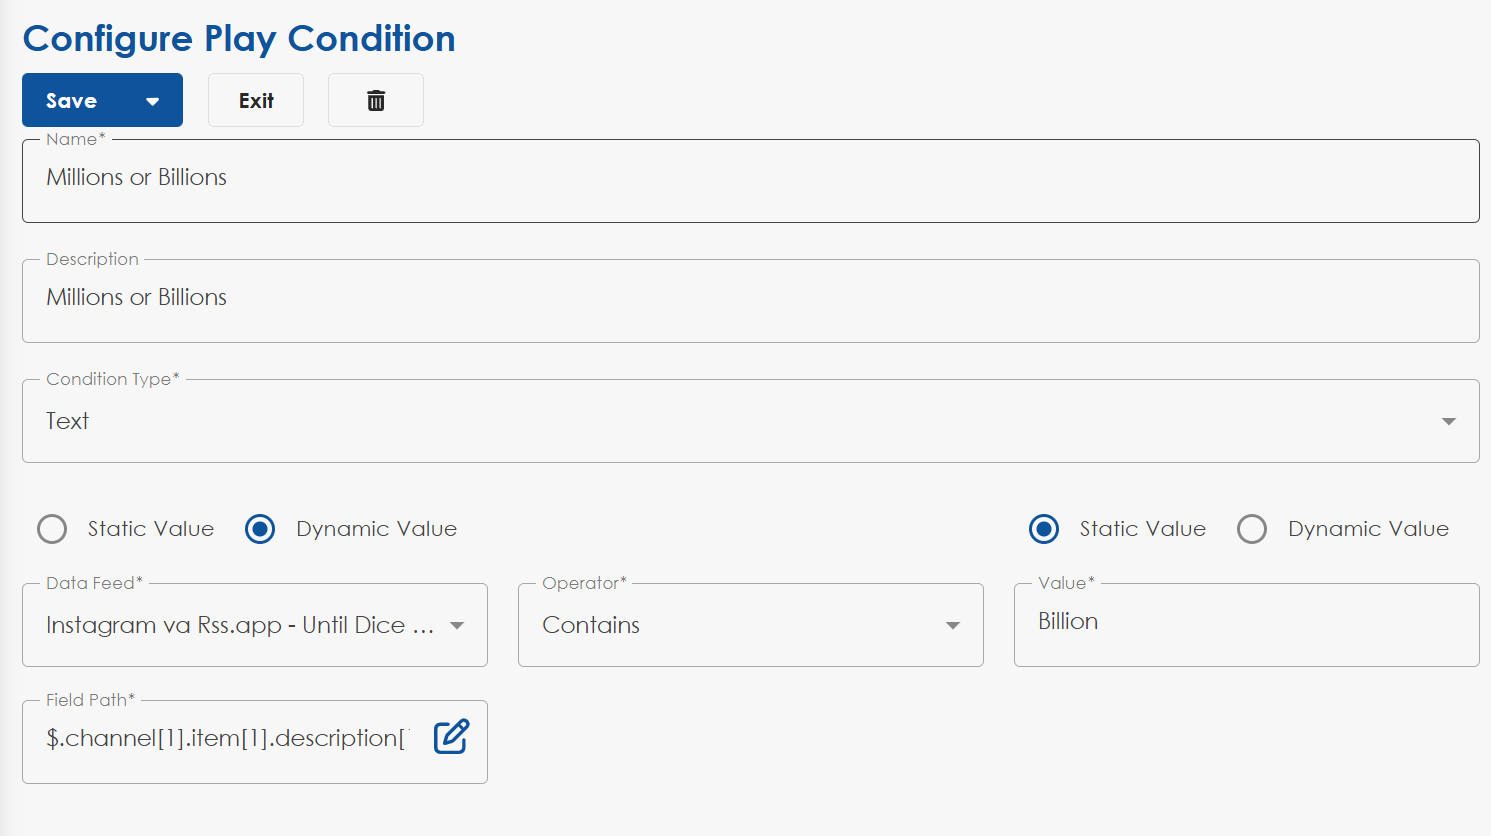Expand the Data Feed dropdown arrow
The image size is (1491, 836).
(x=457, y=625)
